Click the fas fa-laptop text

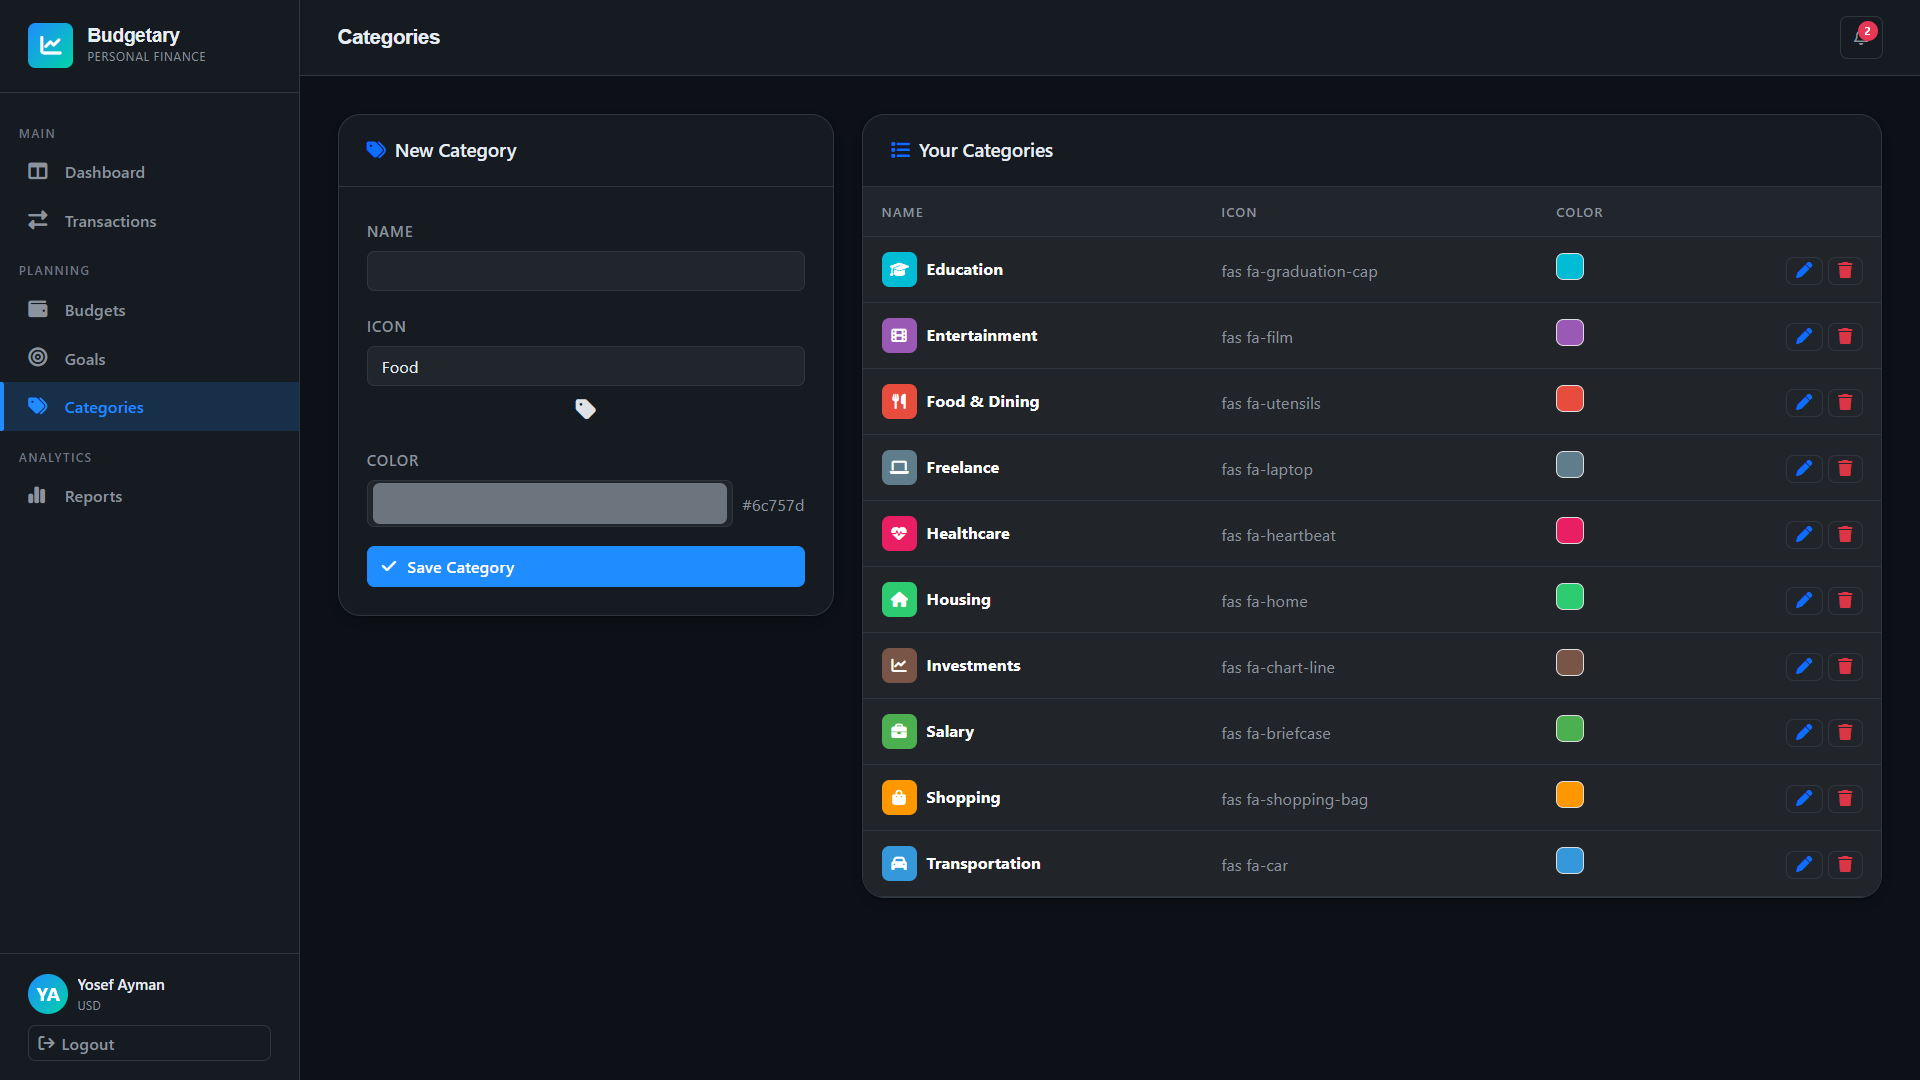[1266, 469]
